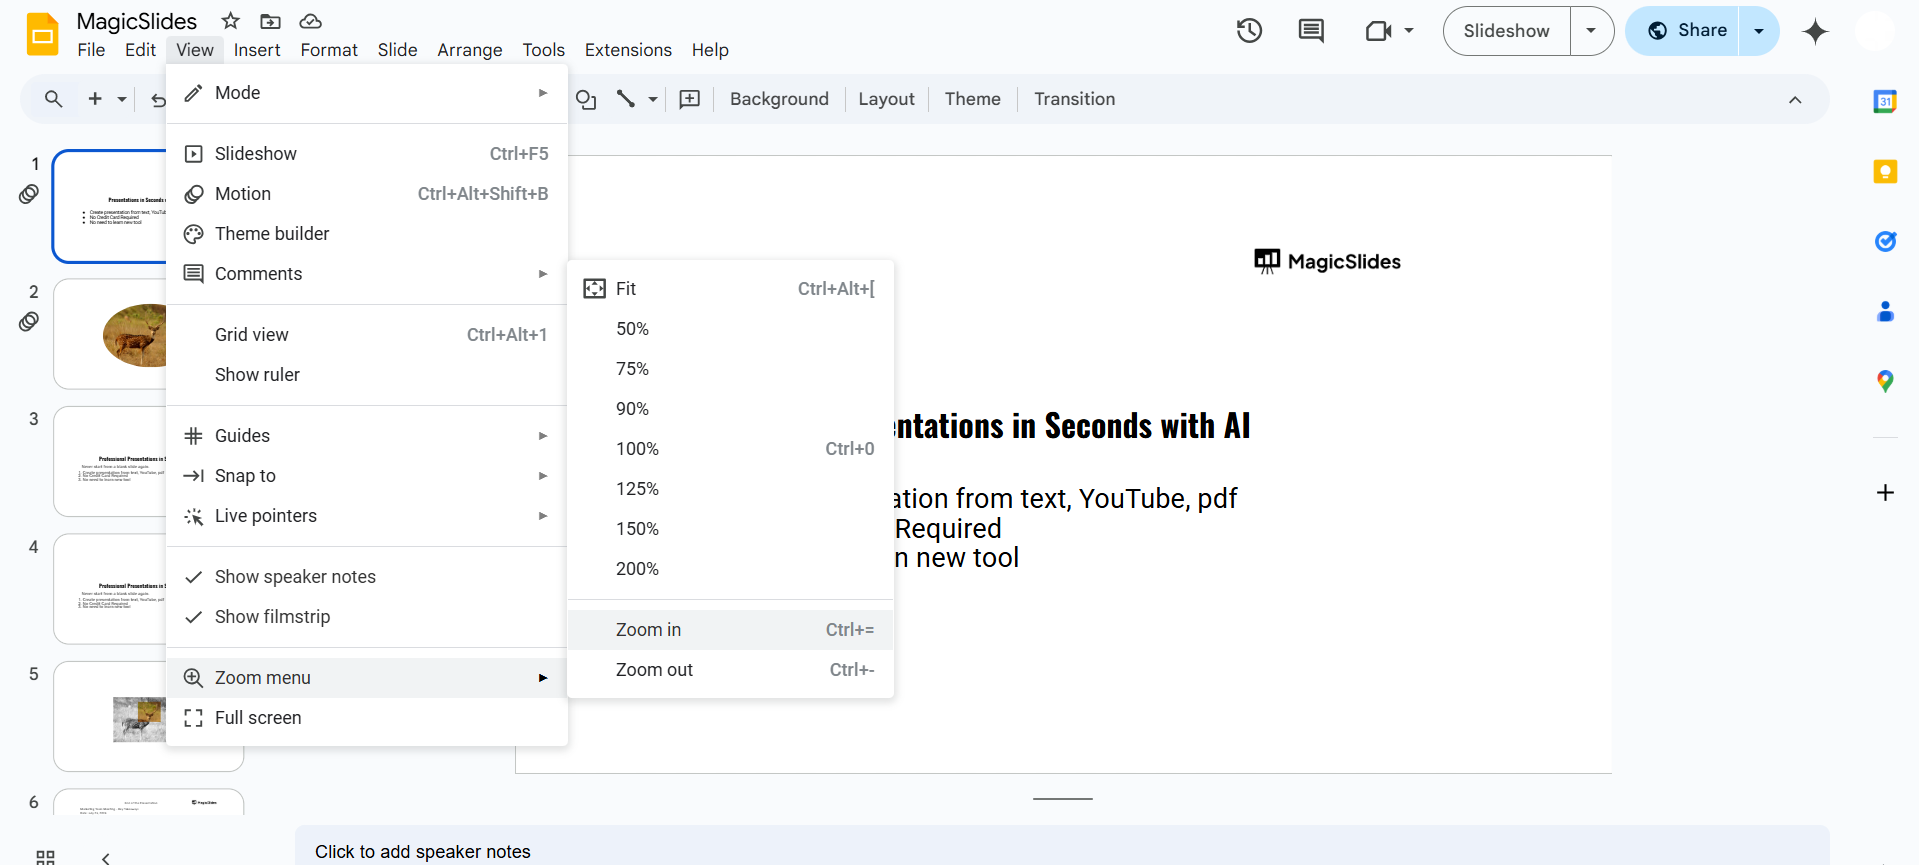The width and height of the screenshot is (1919, 865).
Task: Click the Gemini sparkle icon
Action: pos(1814,31)
